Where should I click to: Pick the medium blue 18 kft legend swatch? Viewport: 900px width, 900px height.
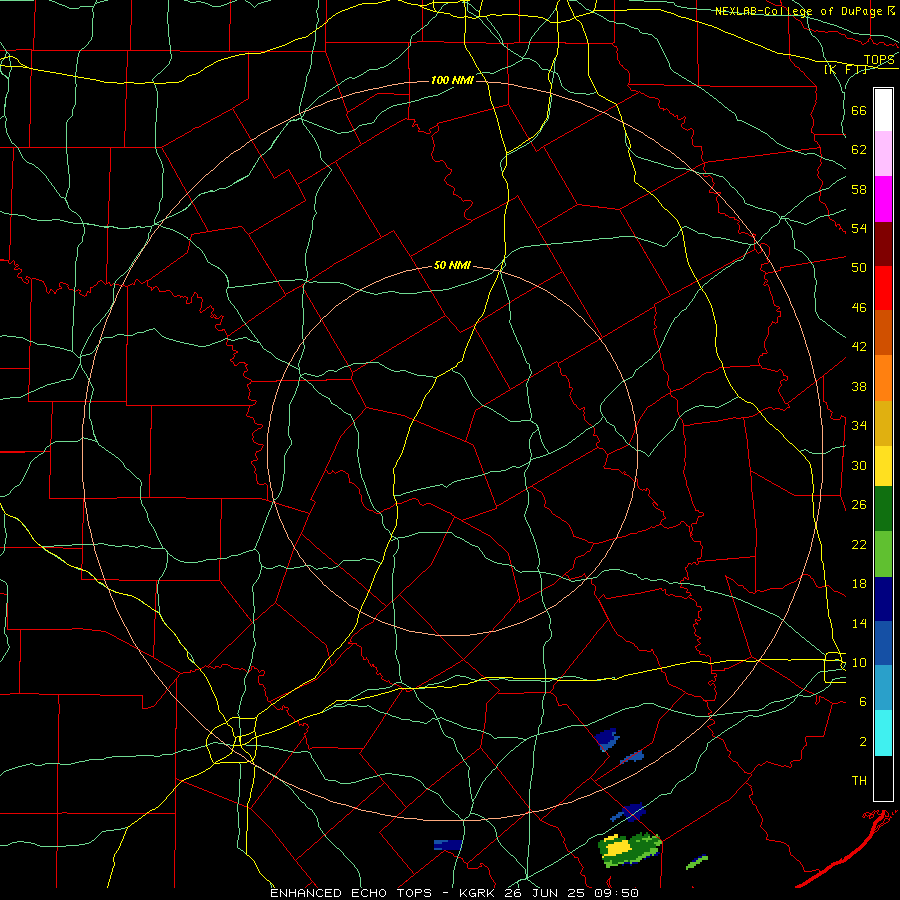point(883,643)
